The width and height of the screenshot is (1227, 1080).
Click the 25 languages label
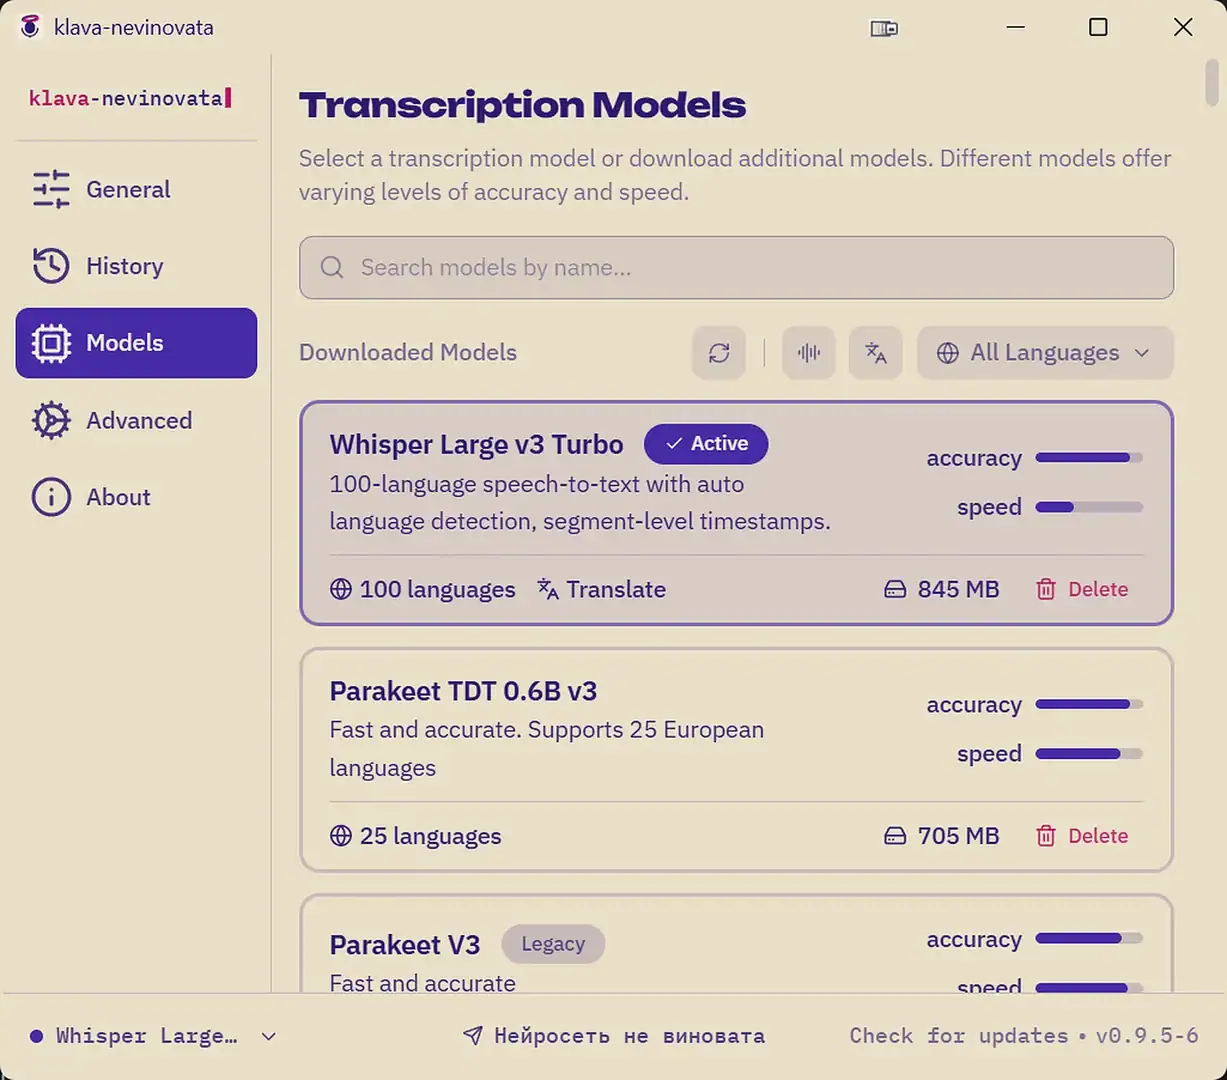(430, 836)
